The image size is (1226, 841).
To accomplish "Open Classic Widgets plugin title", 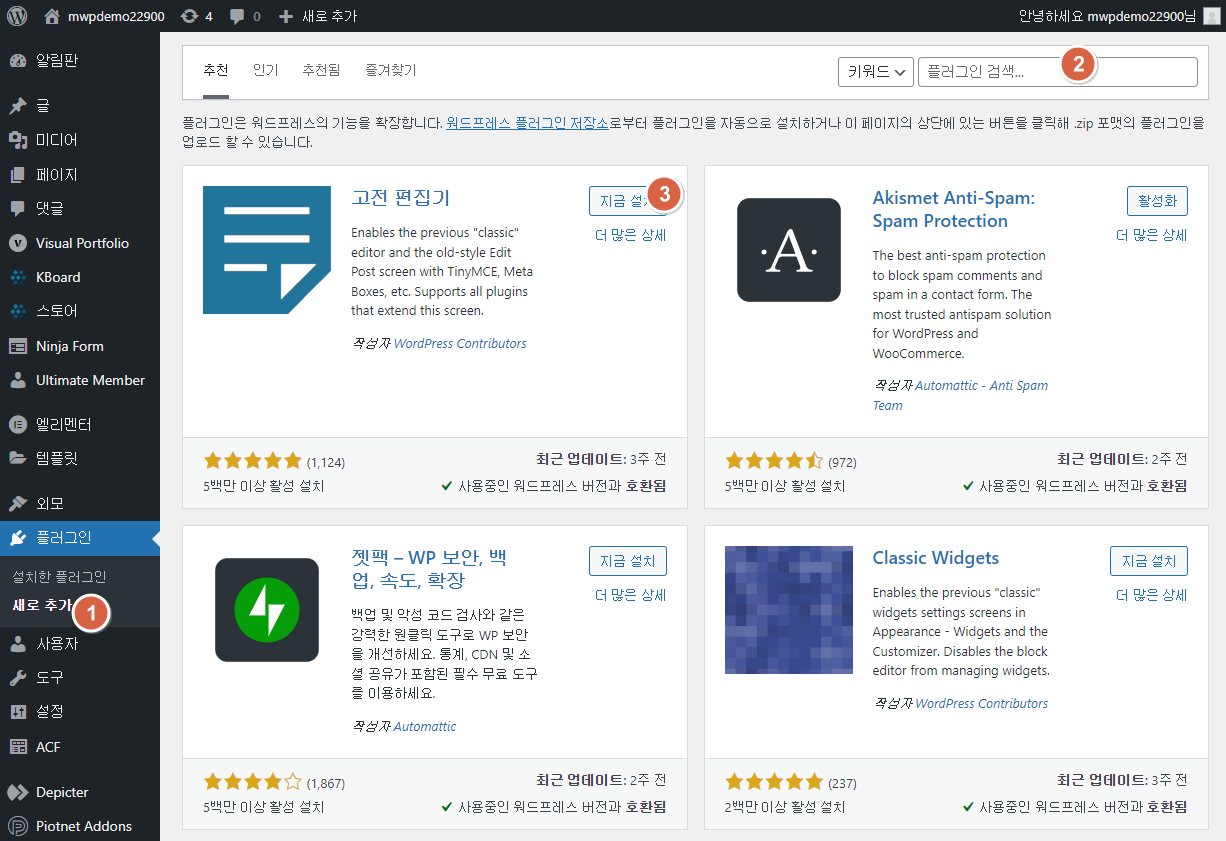I will pos(936,558).
